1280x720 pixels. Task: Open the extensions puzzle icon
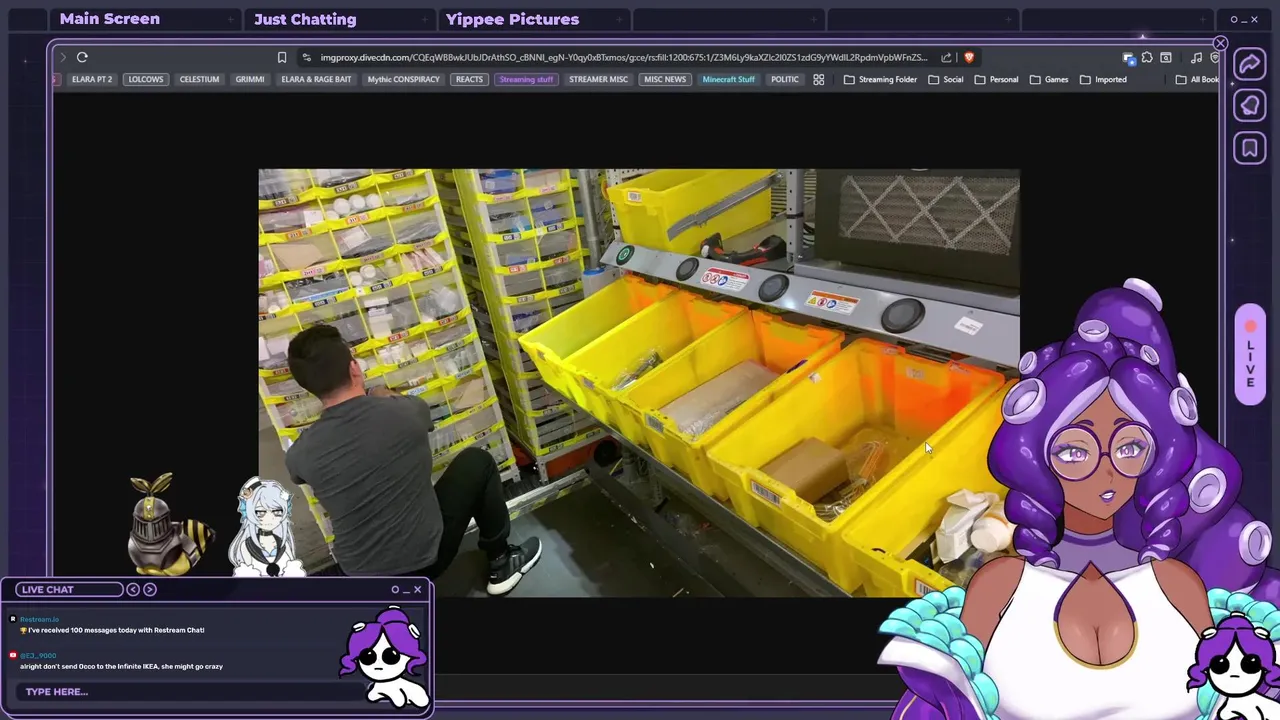click(1147, 57)
